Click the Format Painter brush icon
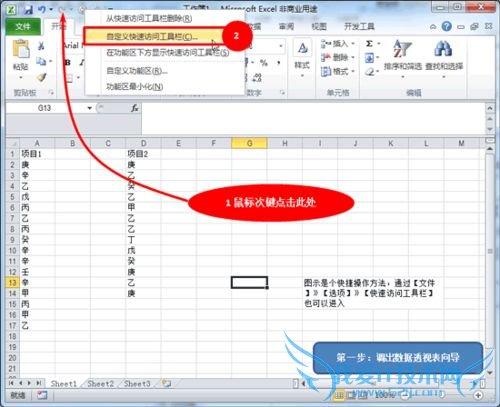Viewport: 500px width, 407px height. tap(41, 77)
